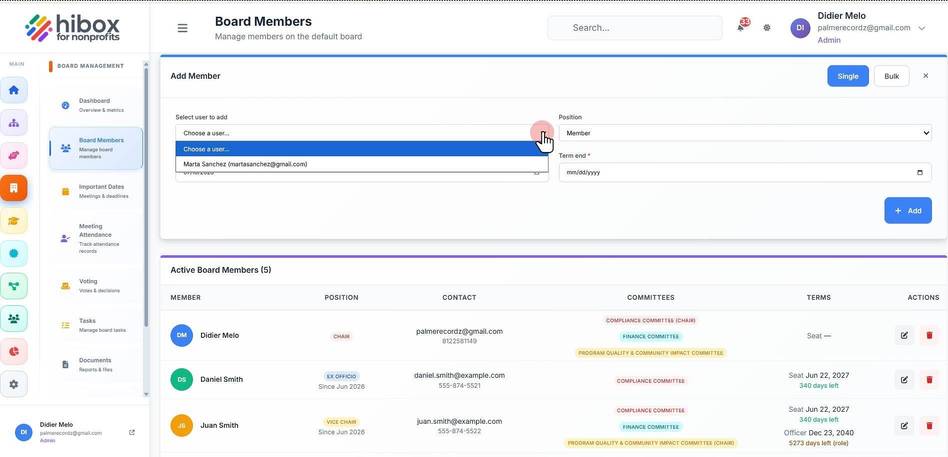Click the Term end date field
Viewport: 948px width, 457px height.
(745, 172)
